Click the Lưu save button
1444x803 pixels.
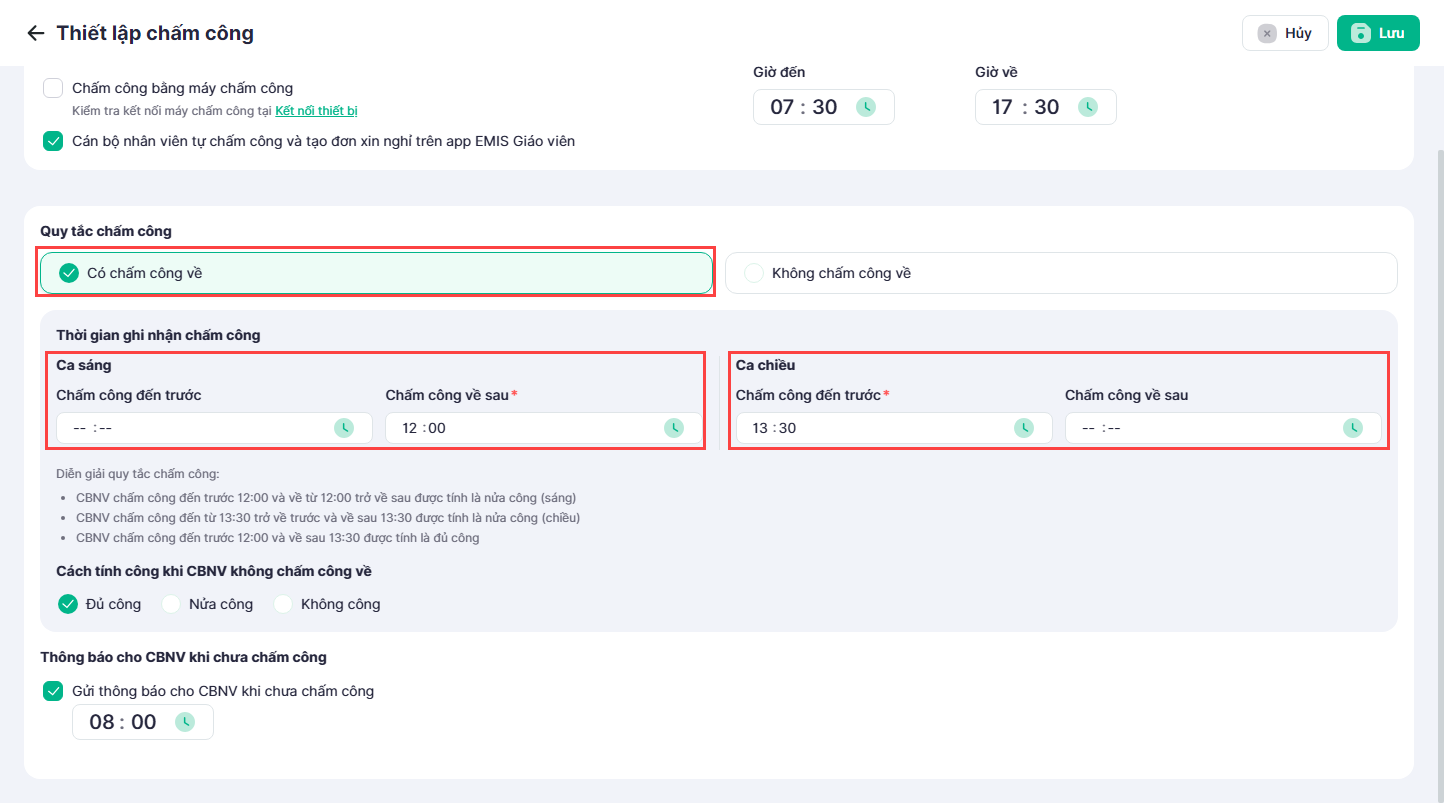coord(1378,33)
